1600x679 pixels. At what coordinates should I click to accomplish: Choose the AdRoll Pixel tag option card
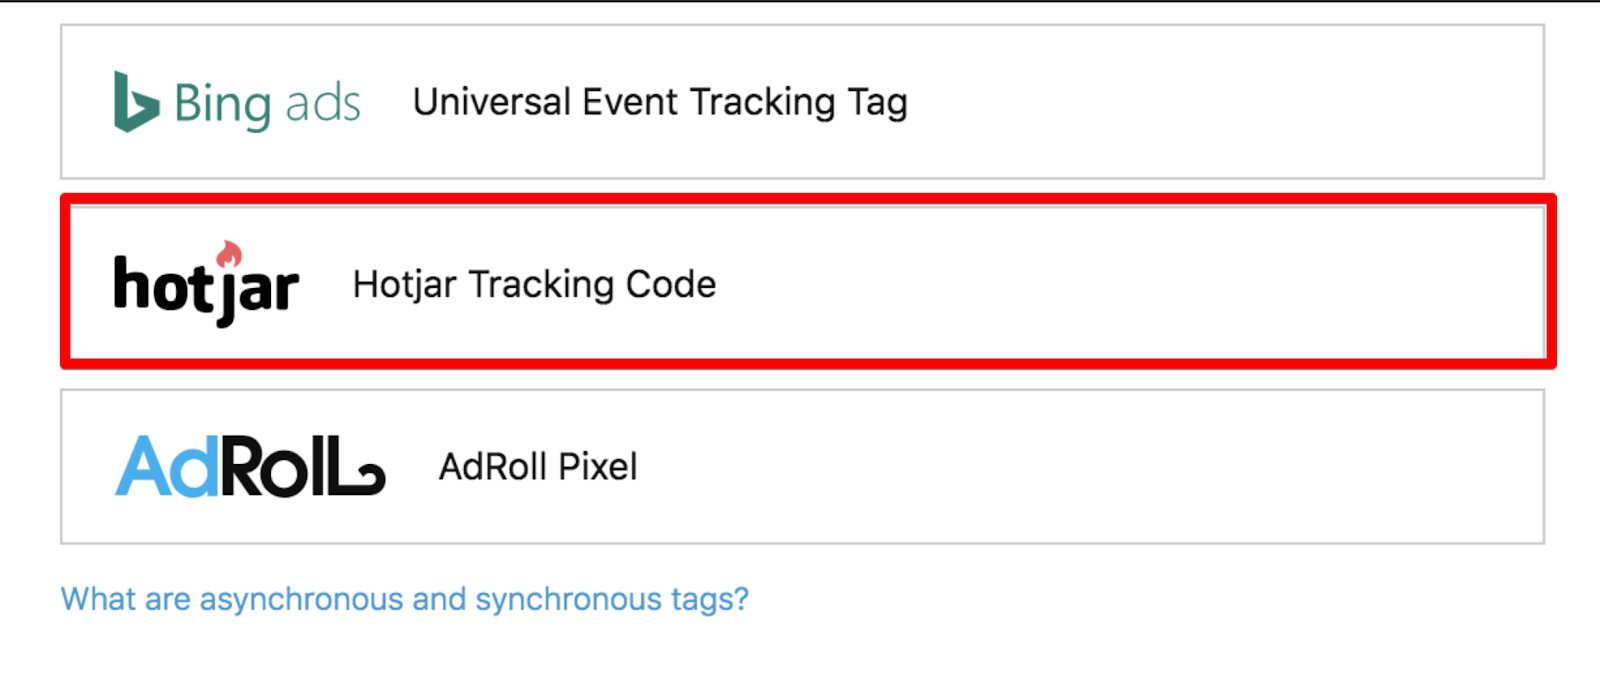click(802, 467)
